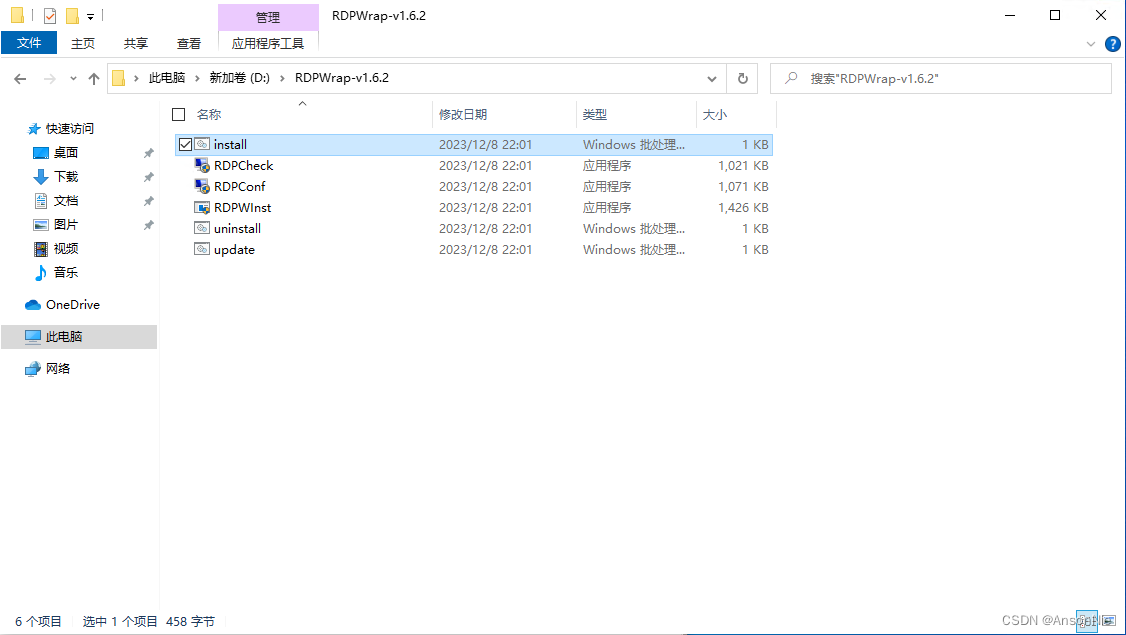Select the update batch file icon
The height and width of the screenshot is (635, 1126).
(x=203, y=249)
